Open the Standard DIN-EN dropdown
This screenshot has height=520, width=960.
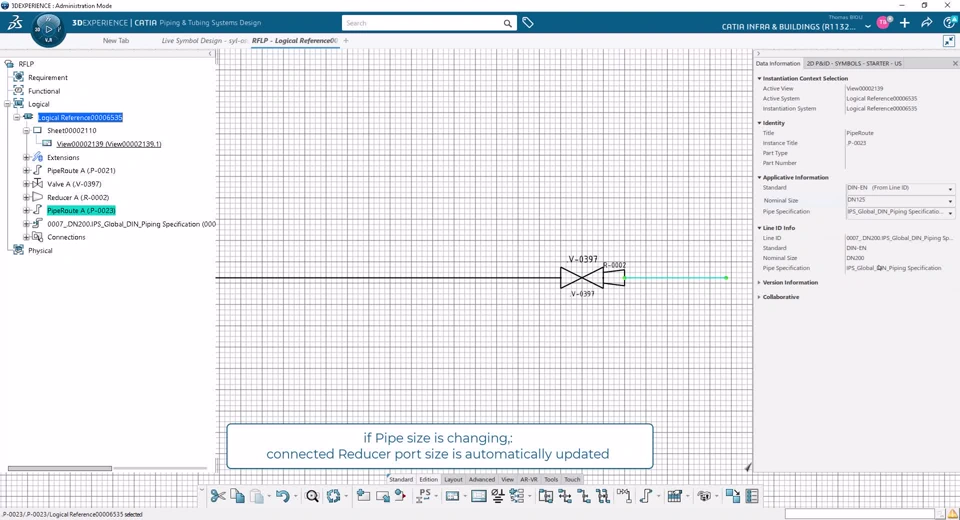tap(950, 189)
